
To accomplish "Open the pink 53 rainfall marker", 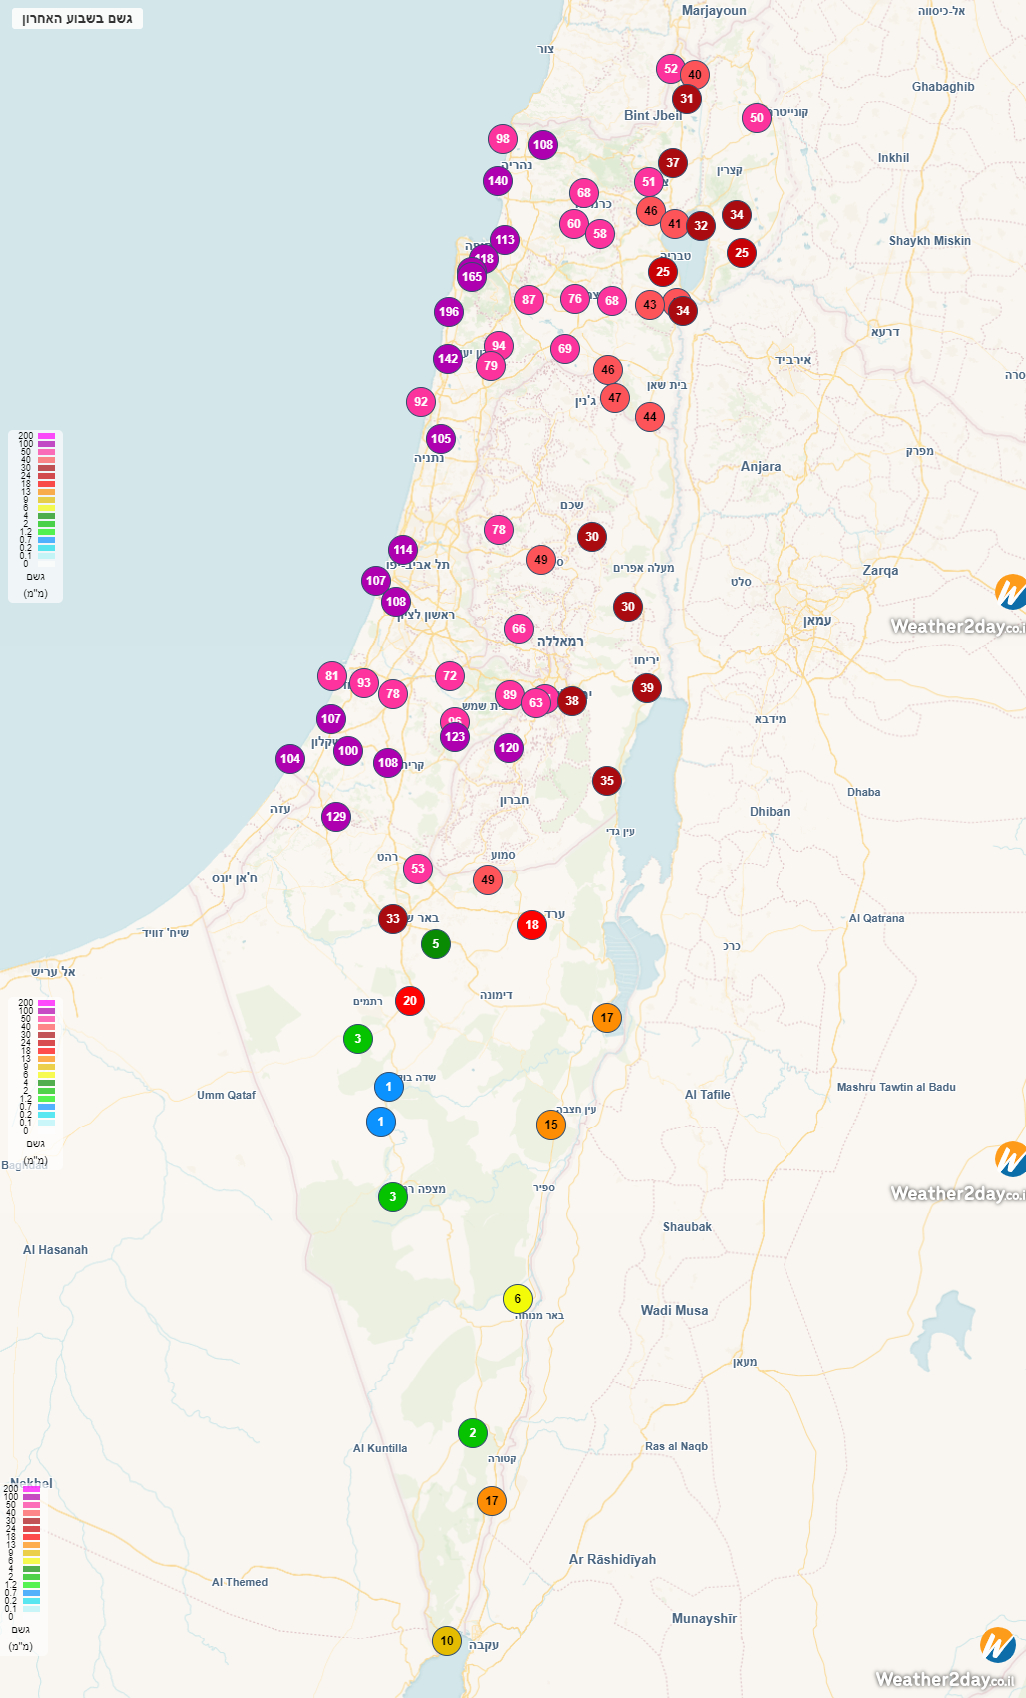I will 418,869.
